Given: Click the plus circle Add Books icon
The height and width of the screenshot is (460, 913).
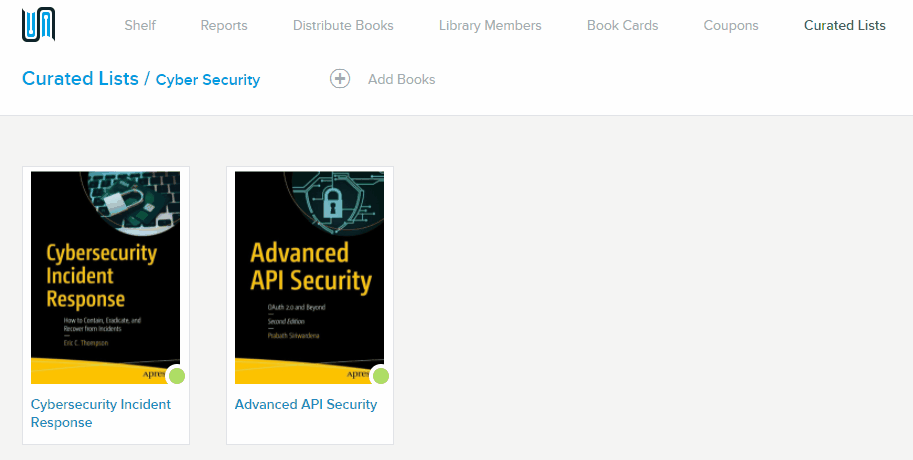Looking at the screenshot, I should (x=340, y=79).
